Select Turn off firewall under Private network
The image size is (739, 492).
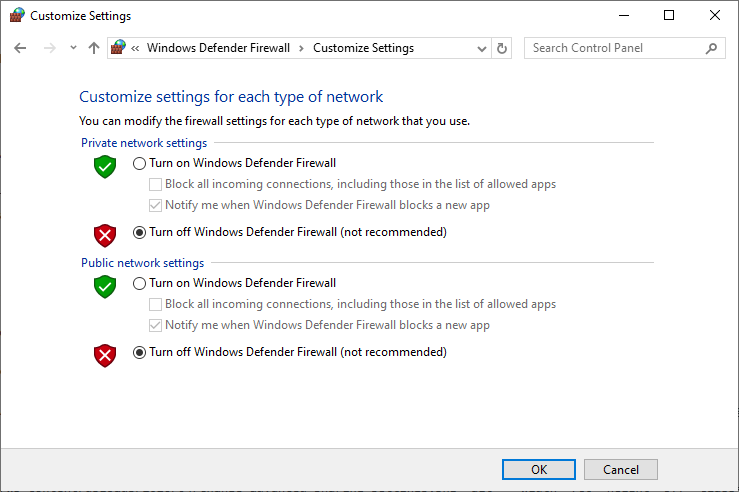(140, 232)
